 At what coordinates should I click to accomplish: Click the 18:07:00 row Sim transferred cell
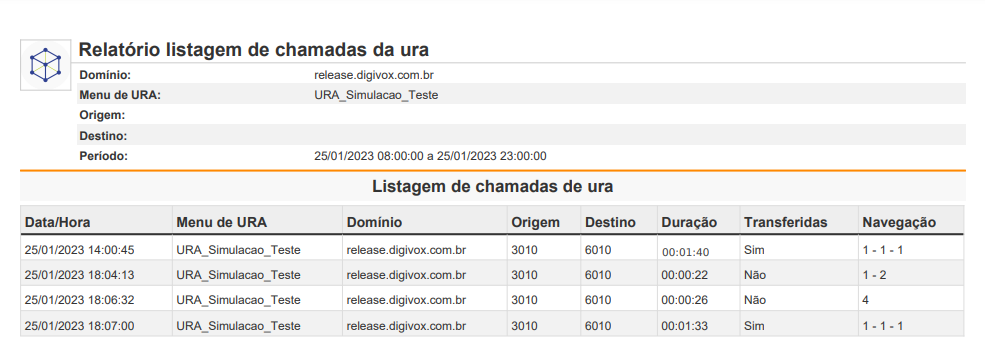(754, 326)
